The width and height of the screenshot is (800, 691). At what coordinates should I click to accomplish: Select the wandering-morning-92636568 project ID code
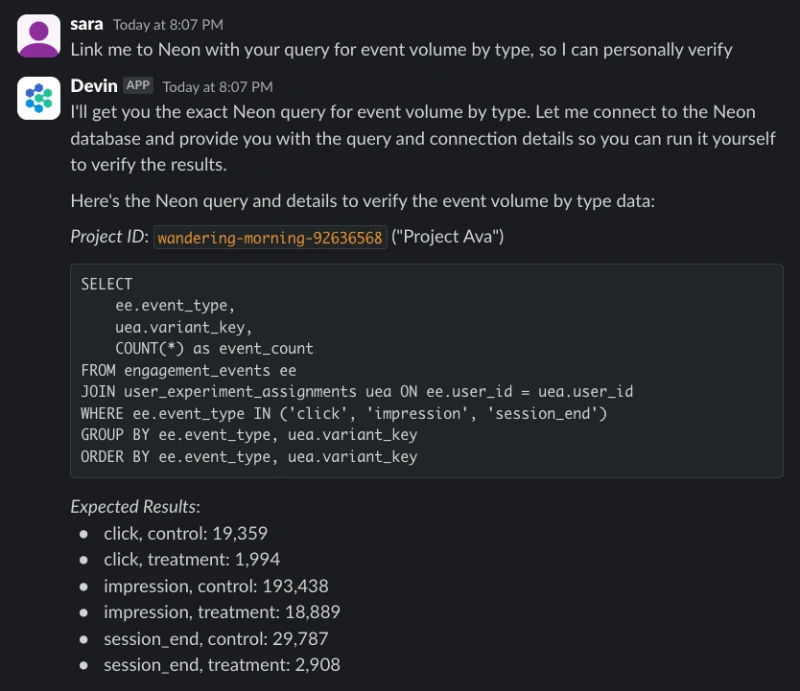(x=270, y=237)
